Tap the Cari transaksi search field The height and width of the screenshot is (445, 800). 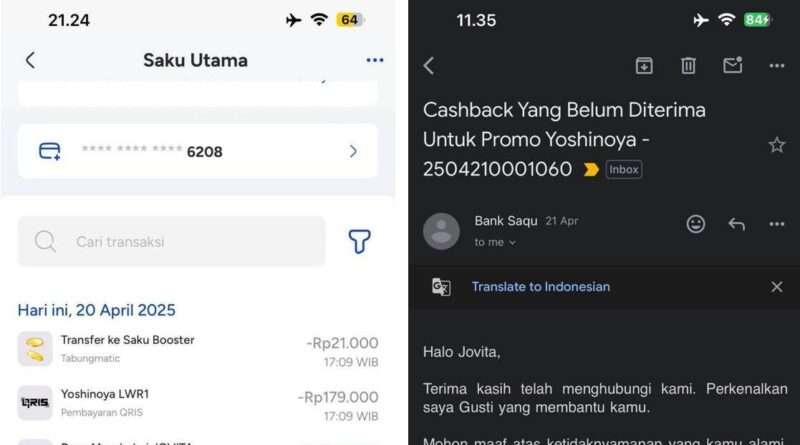point(171,241)
